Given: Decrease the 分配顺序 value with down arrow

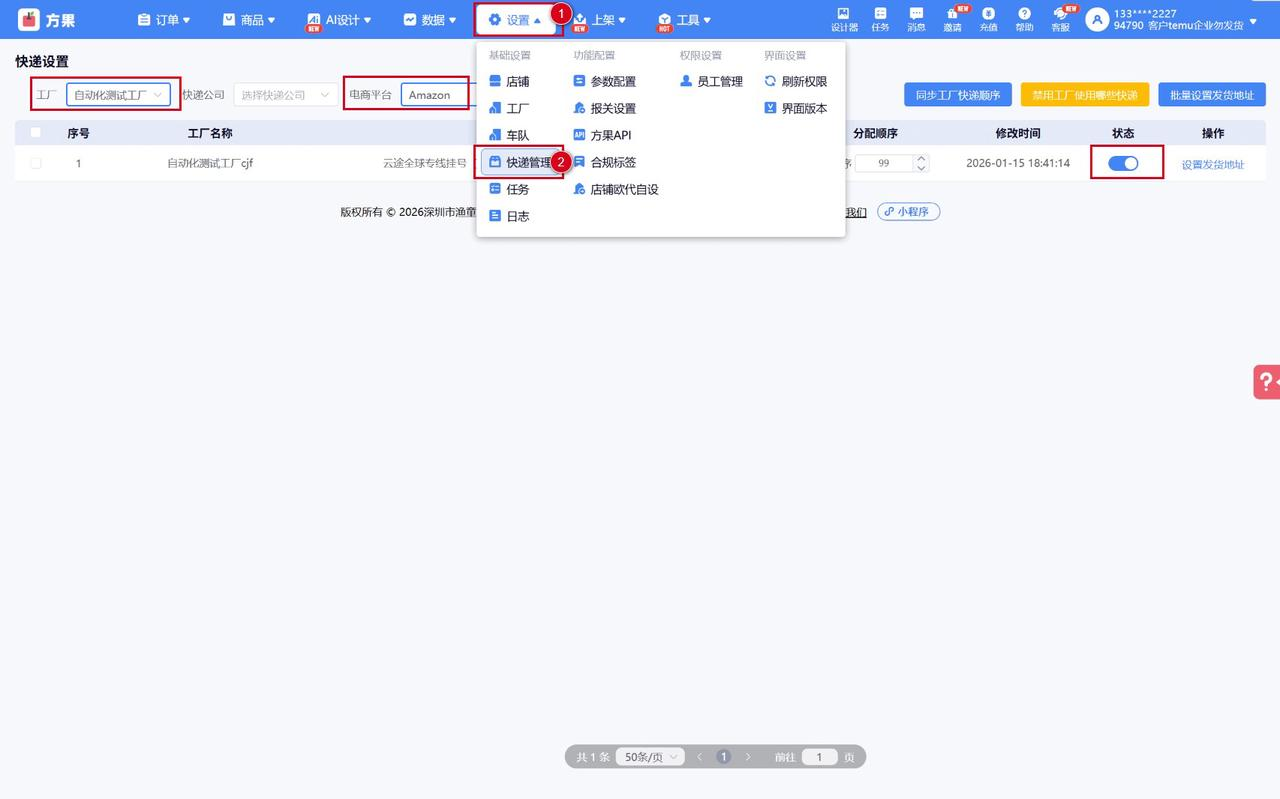Looking at the screenshot, I should (x=921, y=168).
